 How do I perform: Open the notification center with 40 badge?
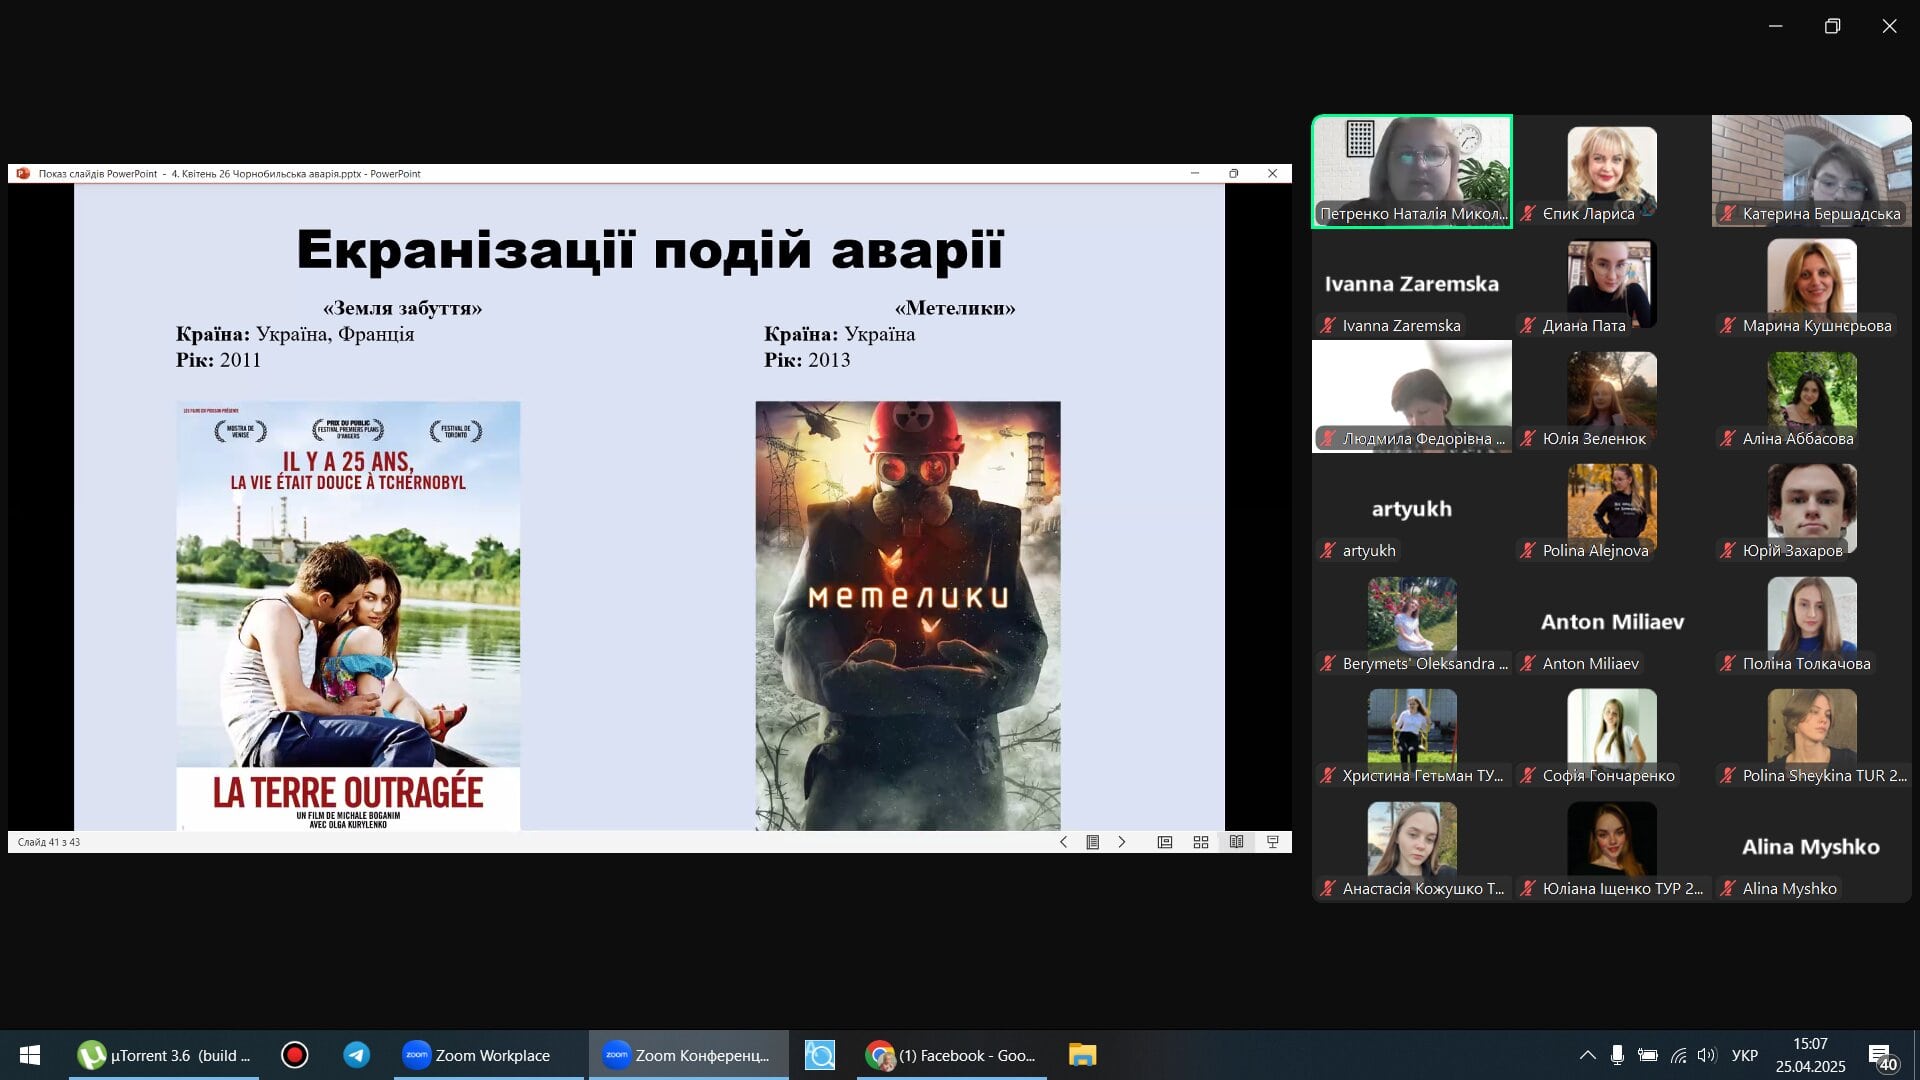click(1882, 1056)
